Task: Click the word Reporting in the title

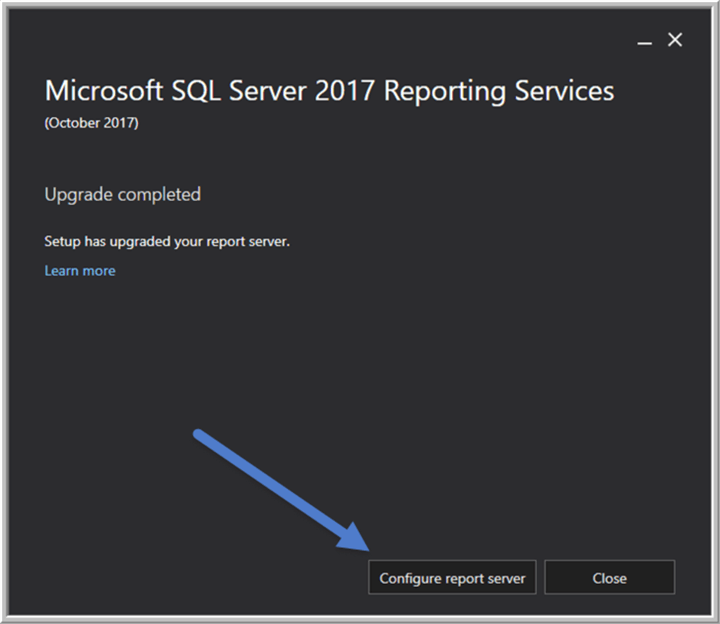Action: click(444, 92)
